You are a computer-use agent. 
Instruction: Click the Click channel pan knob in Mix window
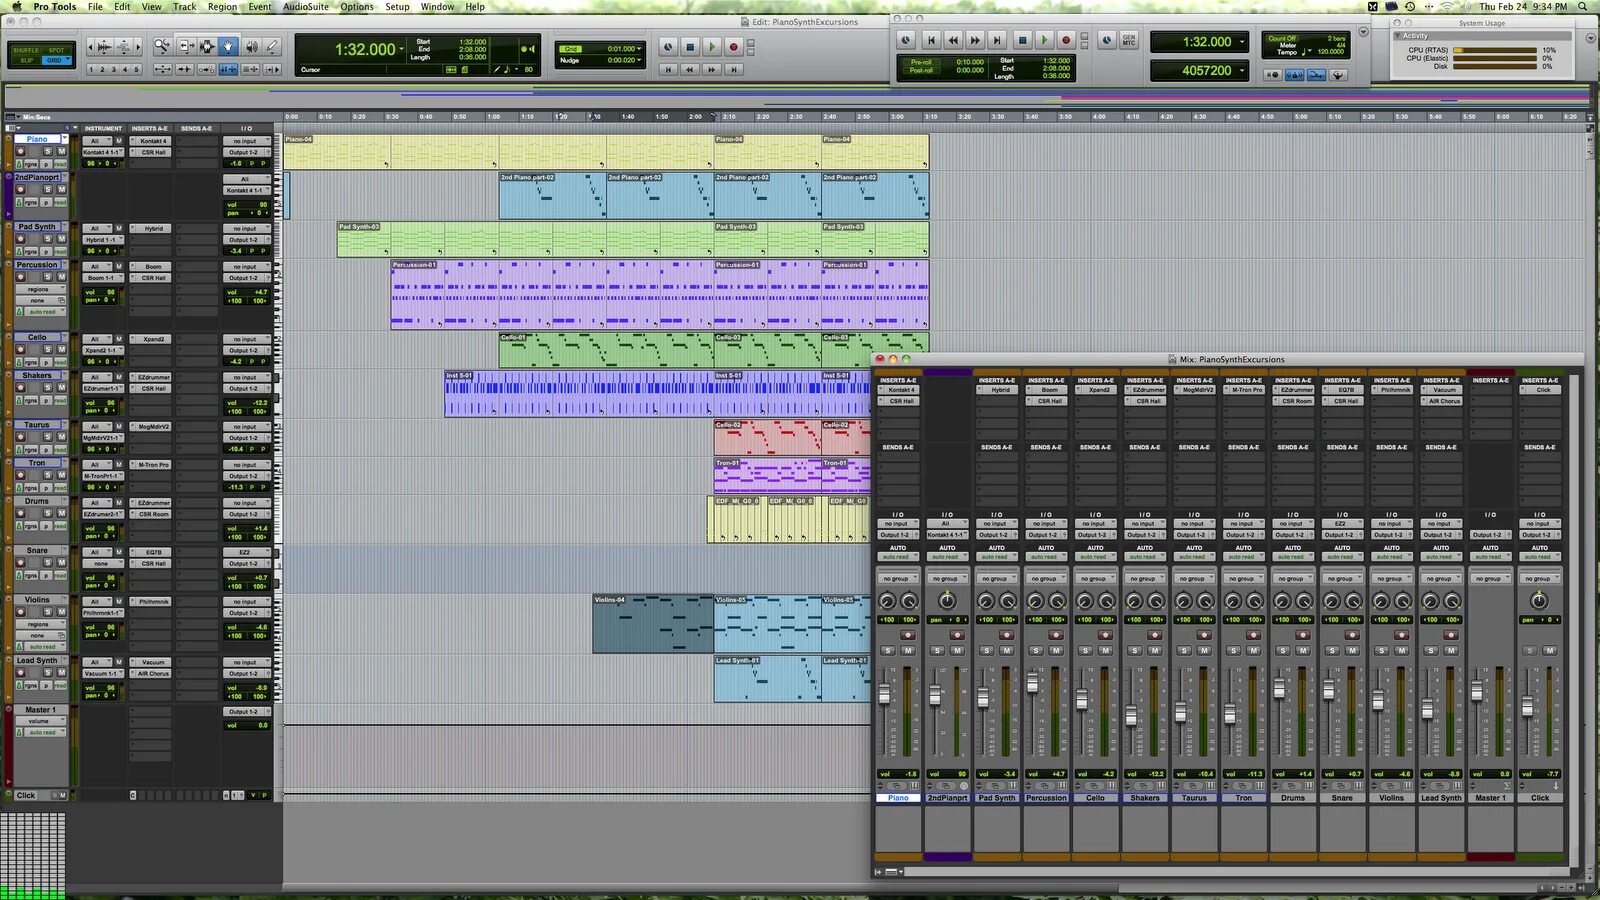pyautogui.click(x=1539, y=600)
